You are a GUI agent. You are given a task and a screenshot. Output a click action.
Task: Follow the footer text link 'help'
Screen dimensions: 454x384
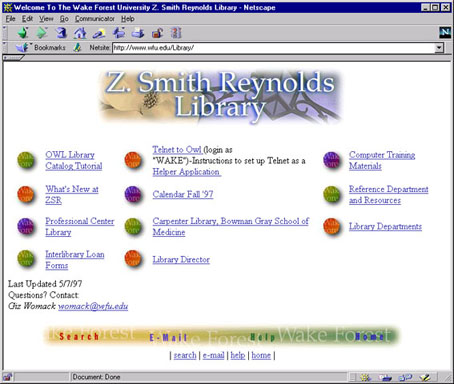pos(238,356)
